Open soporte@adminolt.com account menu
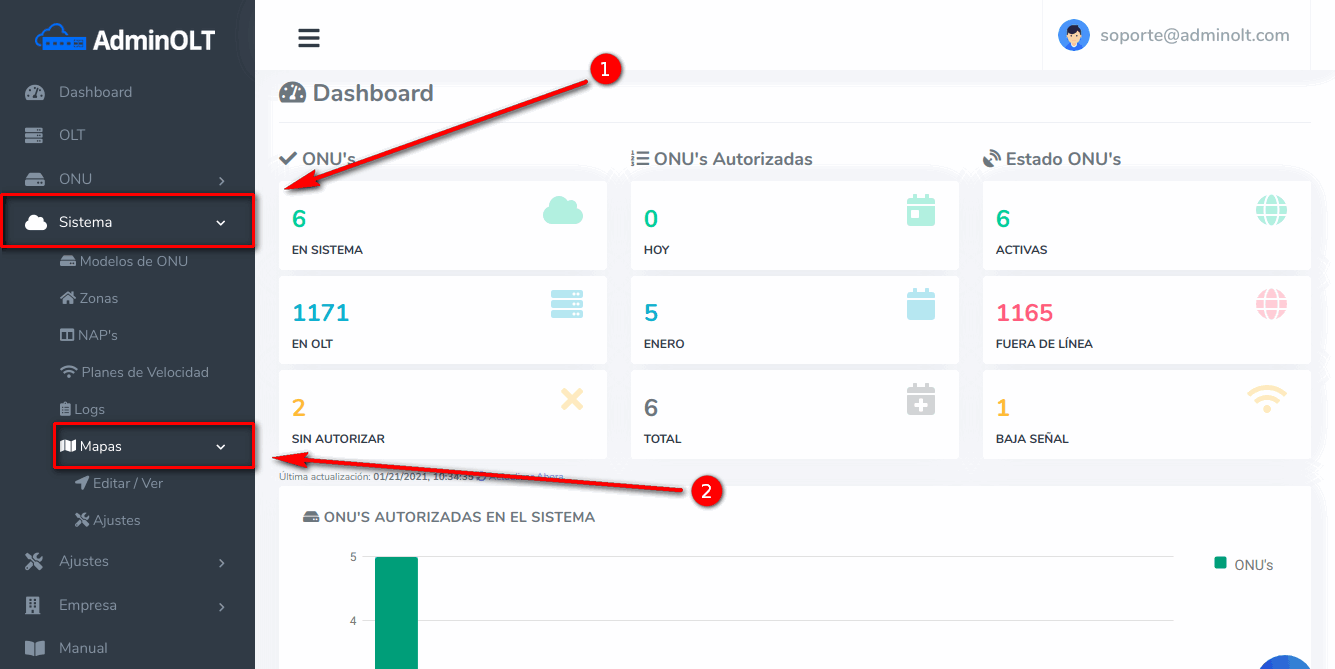 coord(1194,36)
